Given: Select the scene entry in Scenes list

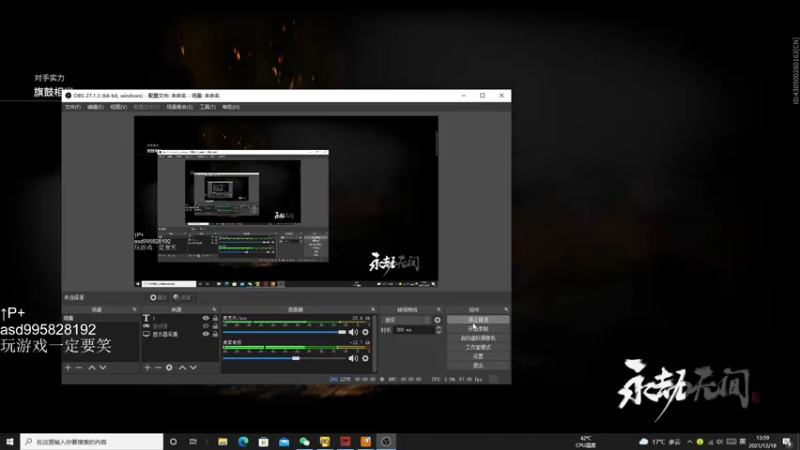Looking at the screenshot, I should pos(101,318).
